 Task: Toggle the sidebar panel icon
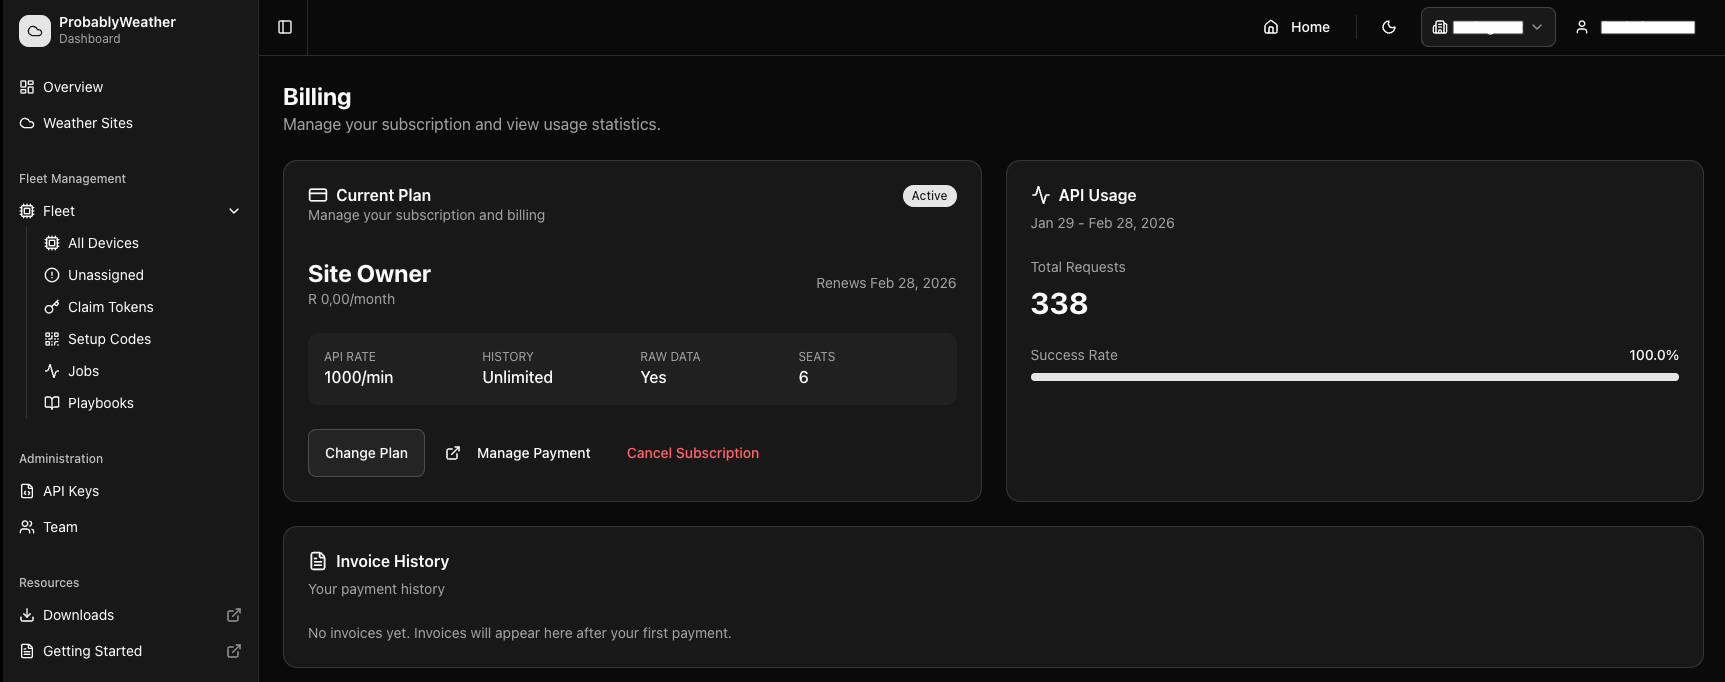pos(285,27)
